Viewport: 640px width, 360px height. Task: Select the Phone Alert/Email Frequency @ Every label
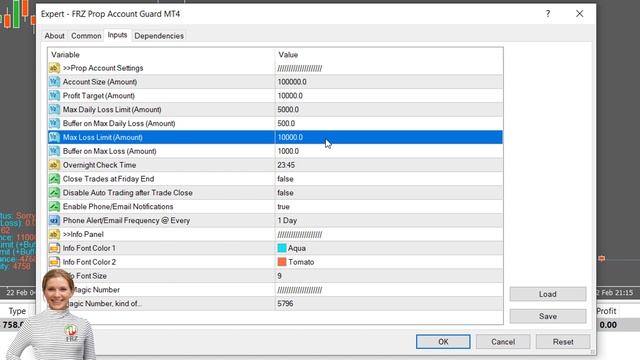pos(126,221)
